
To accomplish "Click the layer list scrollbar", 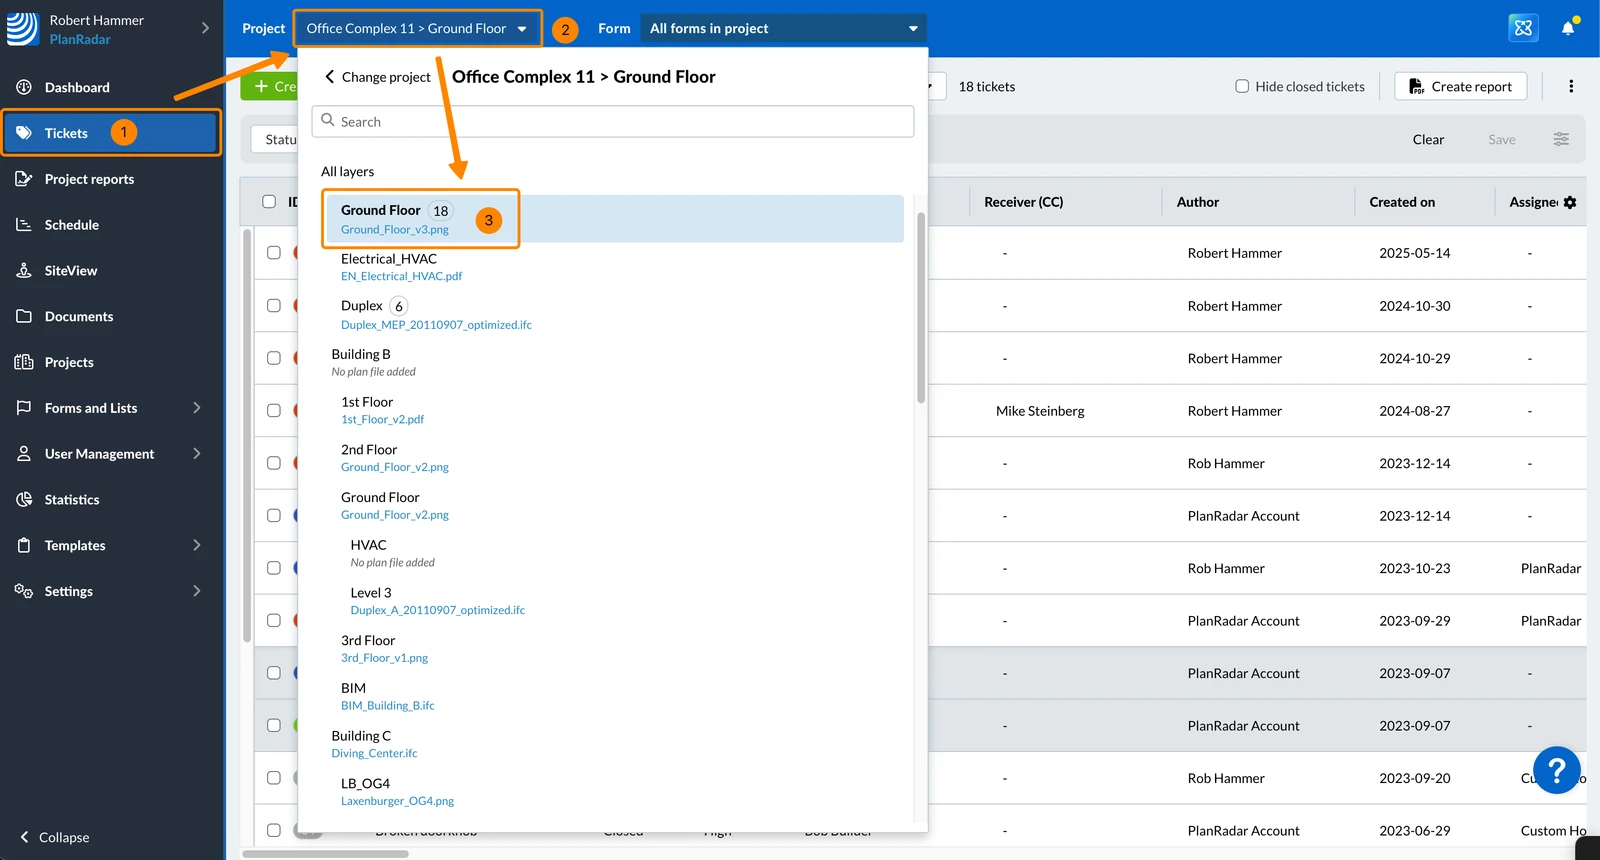I will pos(921,308).
